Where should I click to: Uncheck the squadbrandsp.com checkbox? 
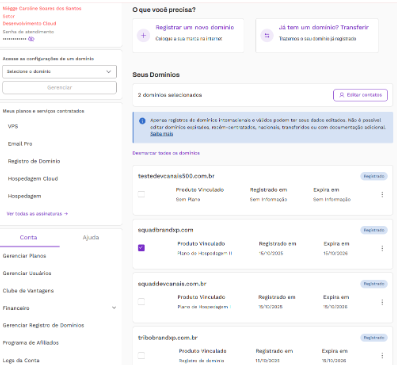point(141,248)
